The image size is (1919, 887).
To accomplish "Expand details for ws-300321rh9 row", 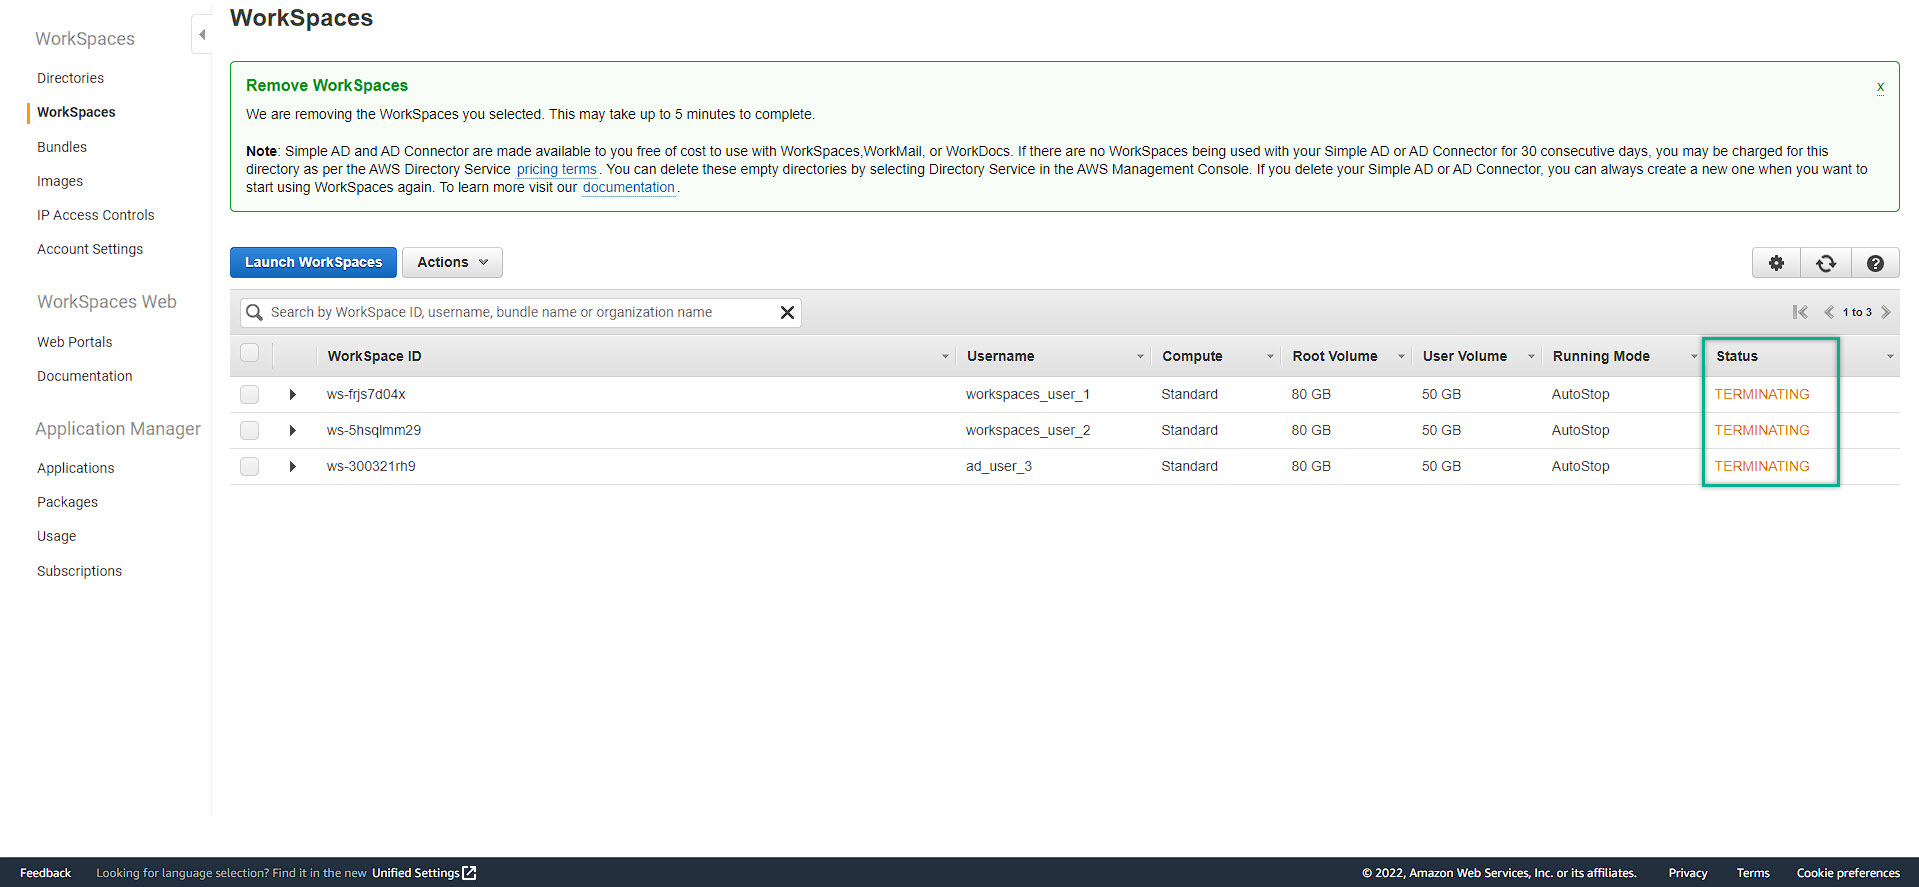I will pos(292,467).
